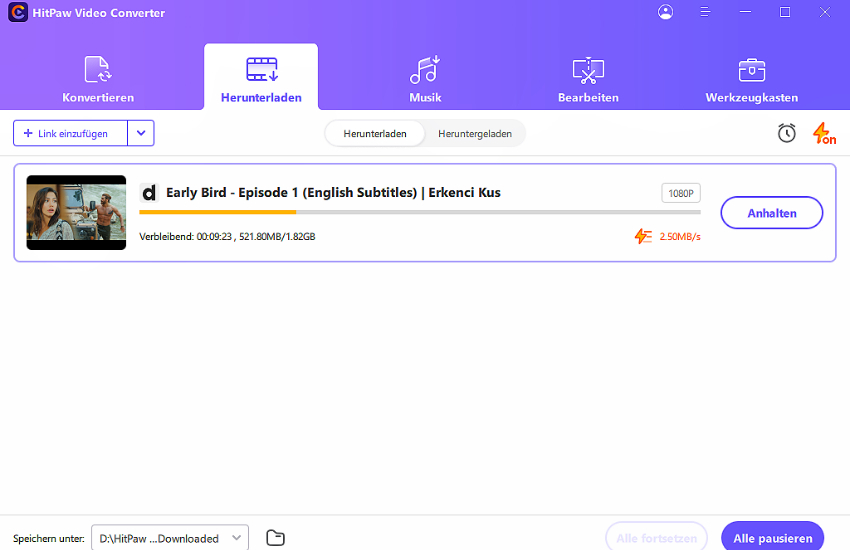Screen dimensions: 850x550
Task: Open the user account profile icon
Action: point(665,12)
